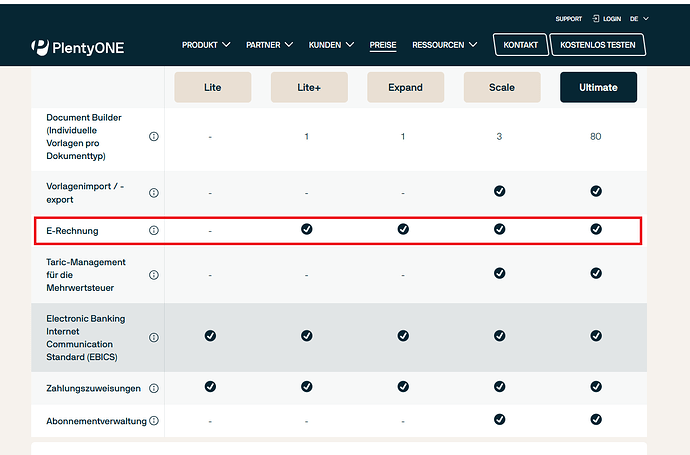
Task: Expand the RESSOURCEN menu
Action: click(x=444, y=45)
